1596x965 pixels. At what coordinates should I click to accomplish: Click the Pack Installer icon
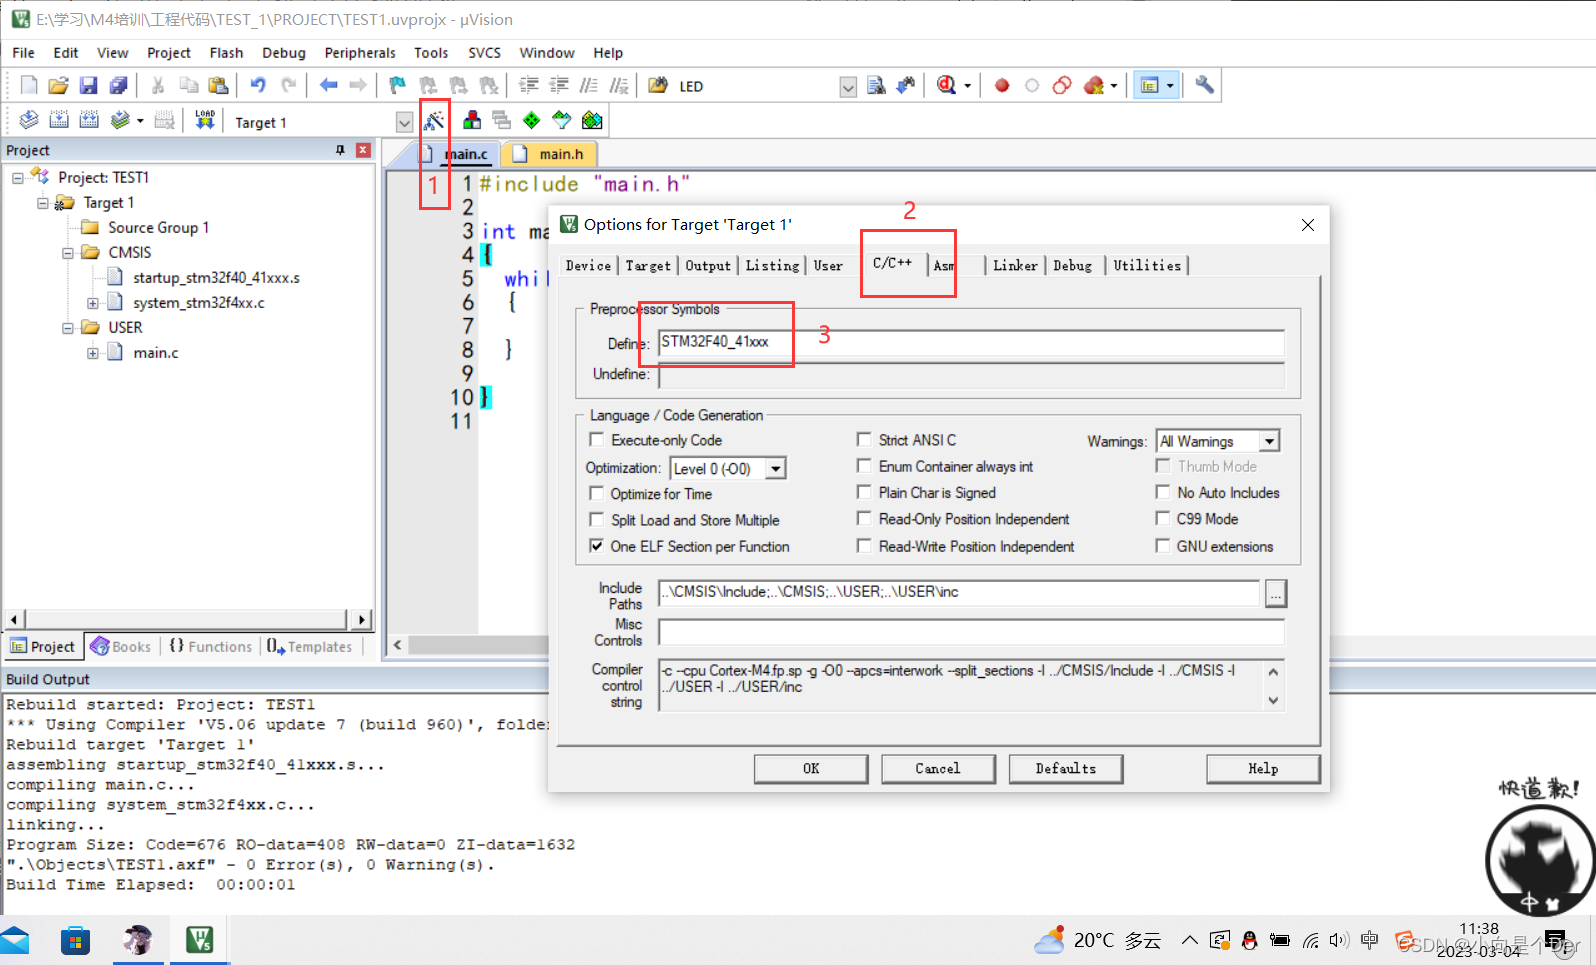tap(592, 120)
